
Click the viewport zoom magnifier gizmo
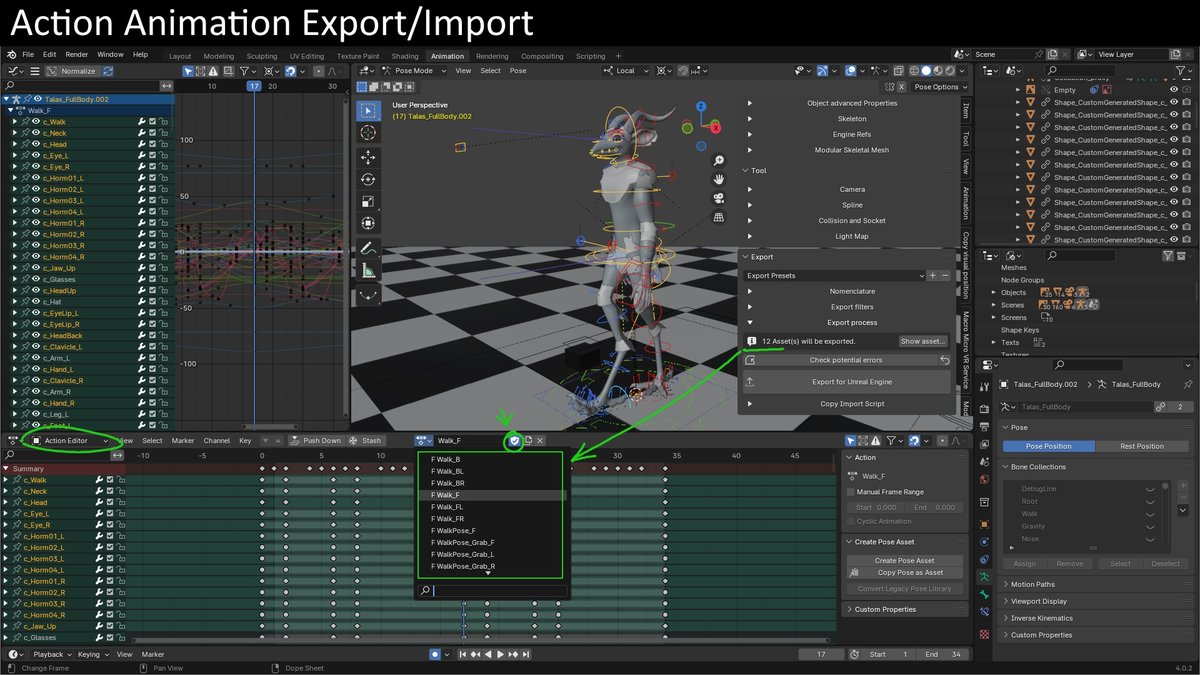tap(718, 161)
